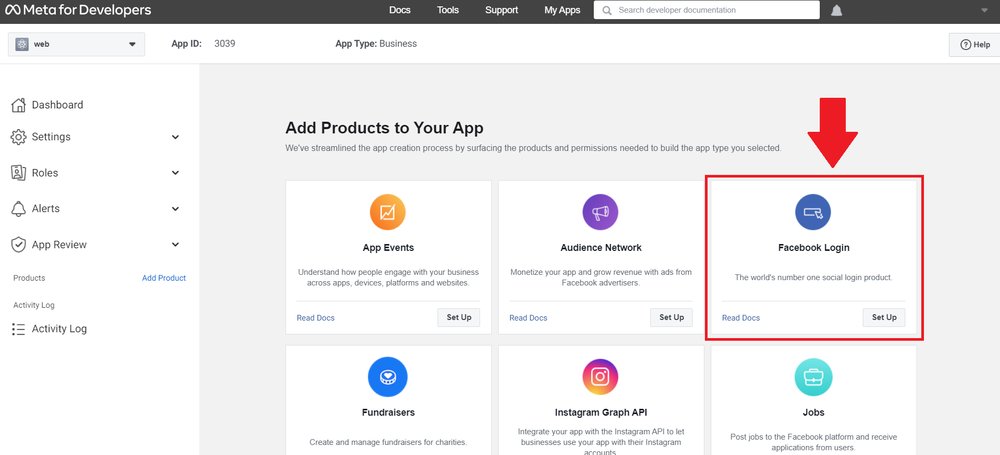Read Docs for Audience Network
Image resolution: width=1000 pixels, height=455 pixels.
pos(528,318)
